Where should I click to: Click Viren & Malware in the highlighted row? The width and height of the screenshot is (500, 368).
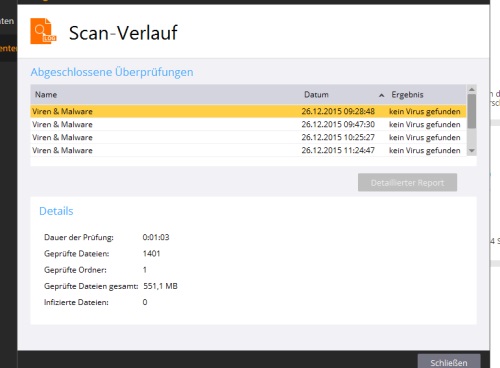click(62, 111)
